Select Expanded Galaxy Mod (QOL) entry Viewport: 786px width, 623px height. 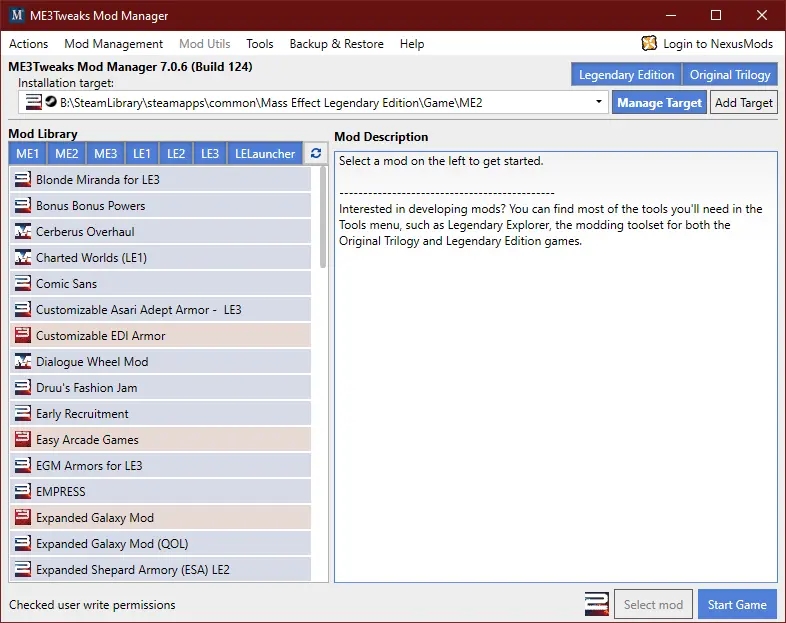click(x=160, y=543)
